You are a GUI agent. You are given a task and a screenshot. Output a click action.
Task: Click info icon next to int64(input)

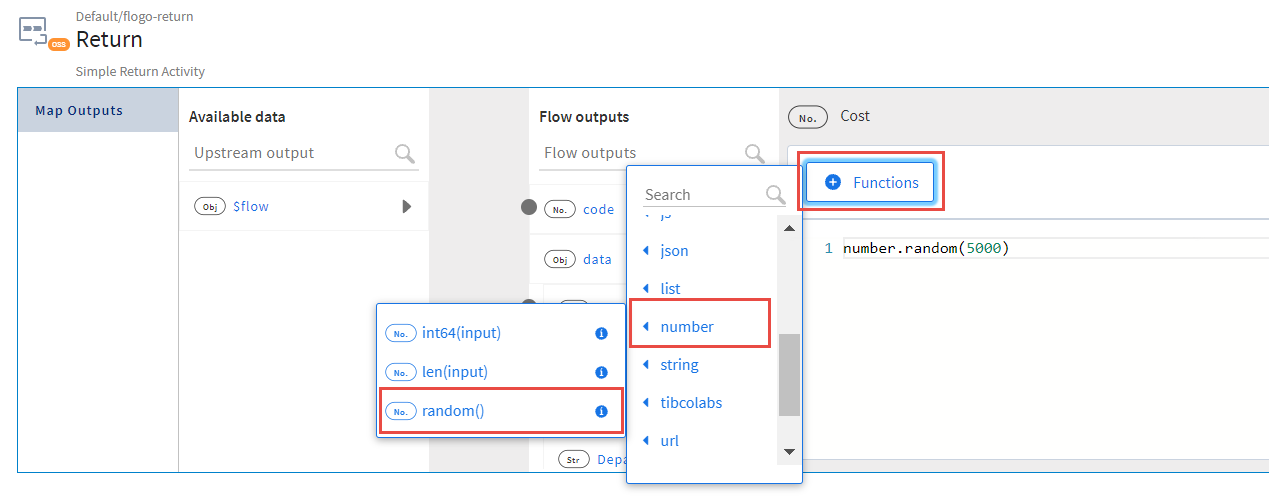click(601, 333)
